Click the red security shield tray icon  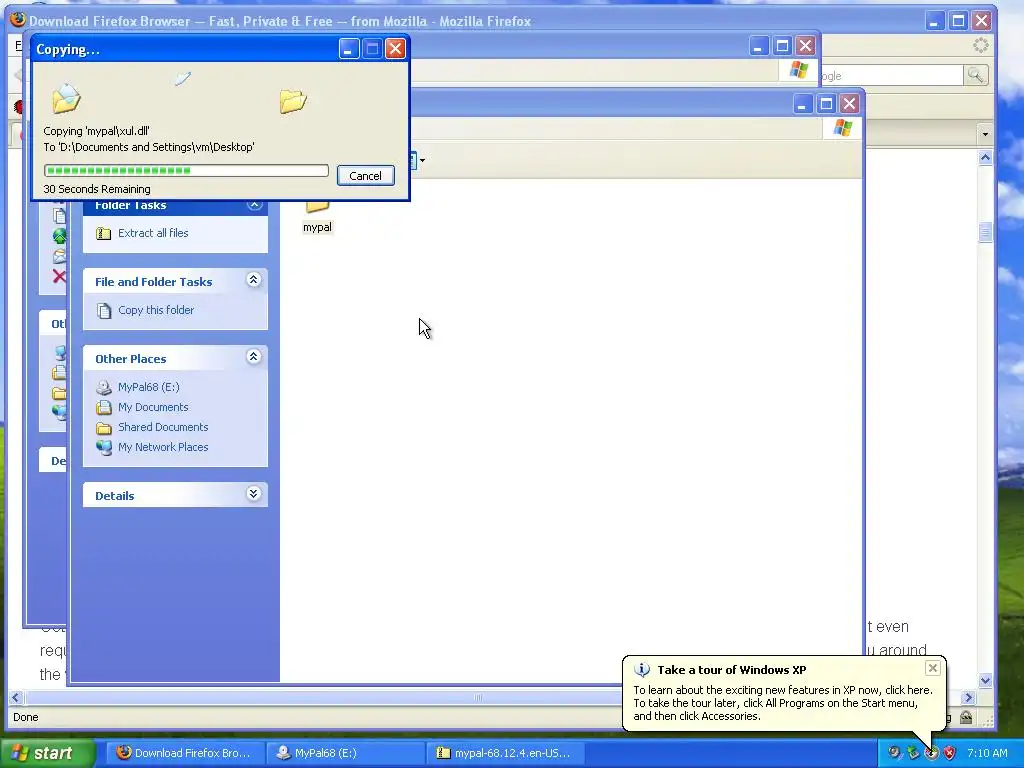coord(950,753)
